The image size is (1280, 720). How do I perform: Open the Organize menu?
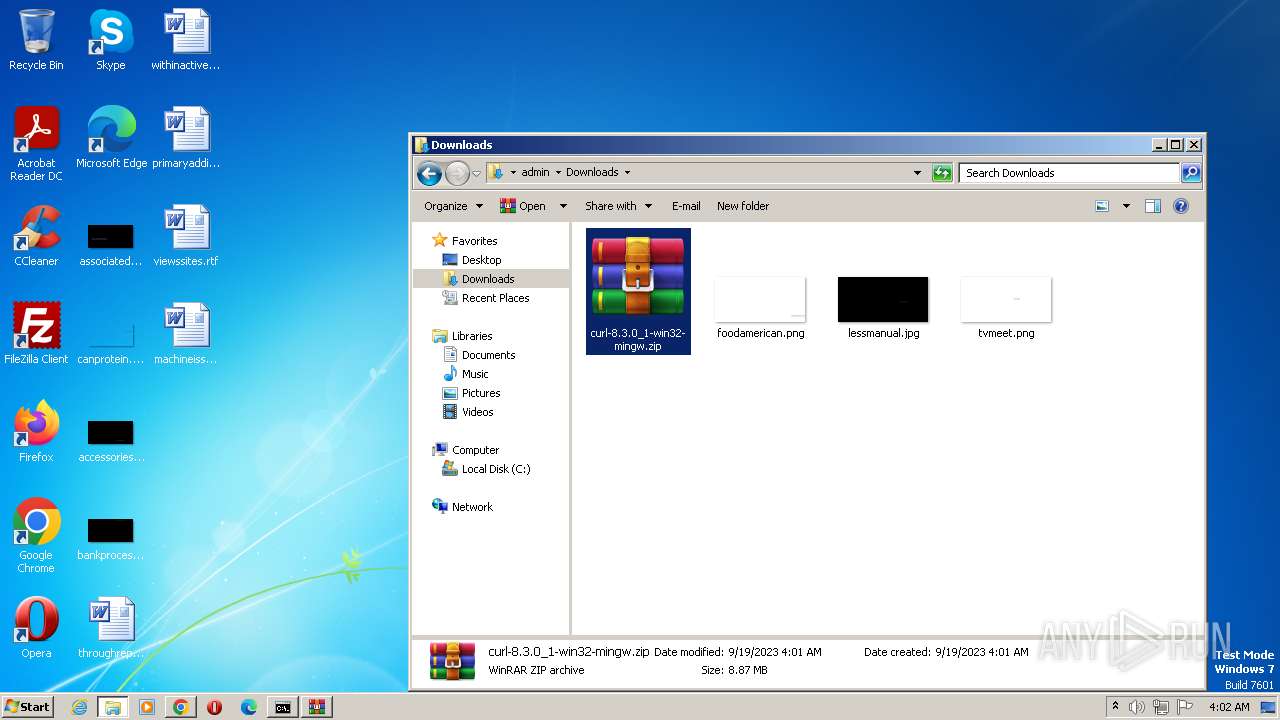(453, 206)
